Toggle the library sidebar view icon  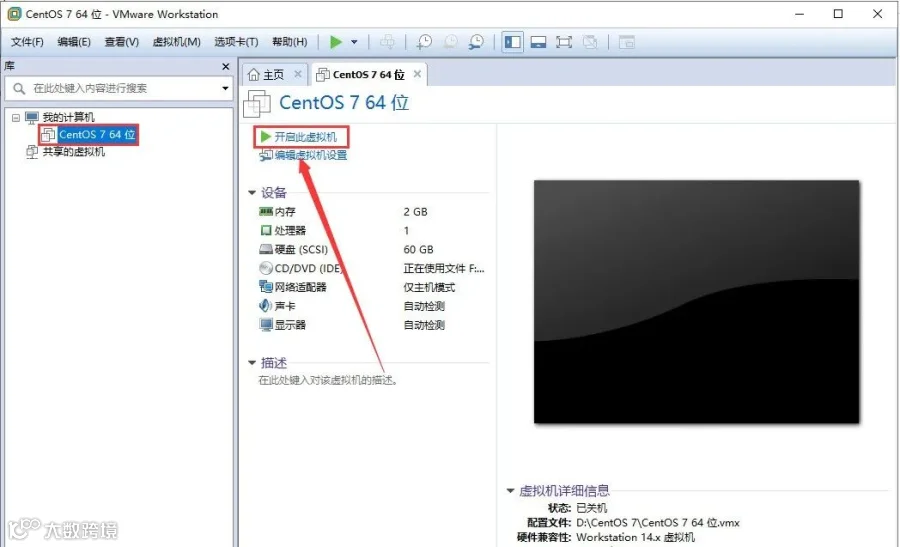pos(513,42)
